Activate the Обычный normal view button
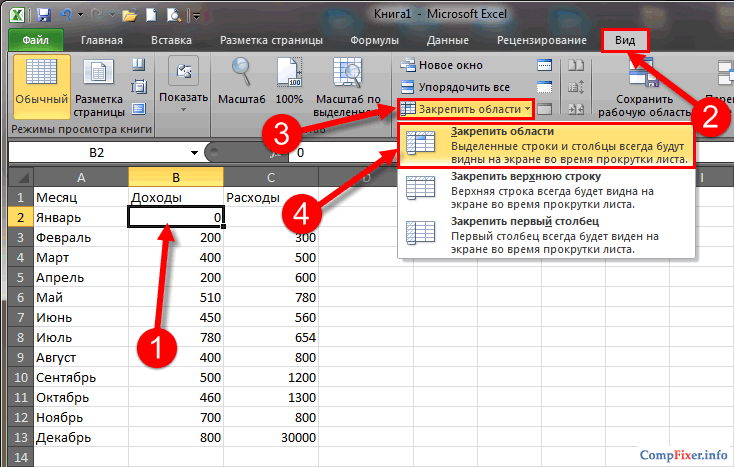The width and height of the screenshot is (734, 467). pos(41,87)
